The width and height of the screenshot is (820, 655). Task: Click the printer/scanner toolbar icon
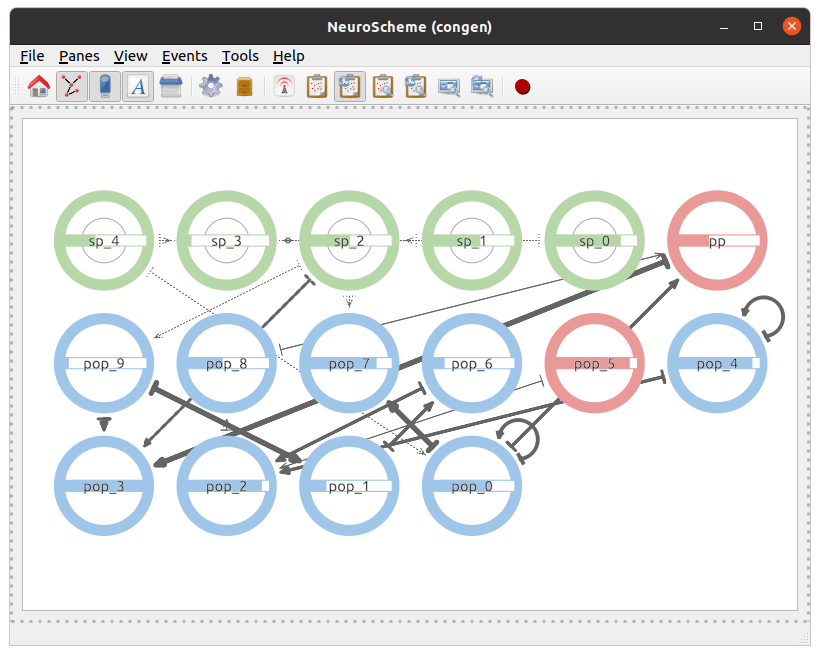click(171, 87)
